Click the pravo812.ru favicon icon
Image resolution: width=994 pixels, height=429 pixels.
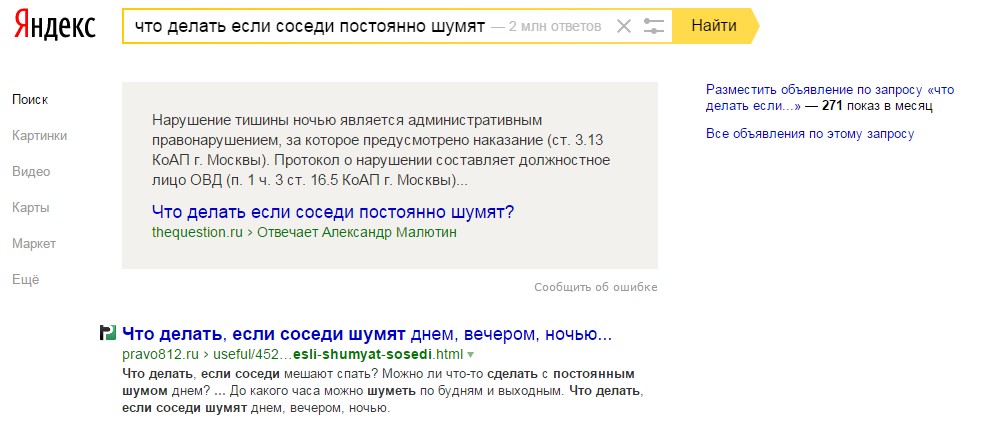click(x=108, y=333)
